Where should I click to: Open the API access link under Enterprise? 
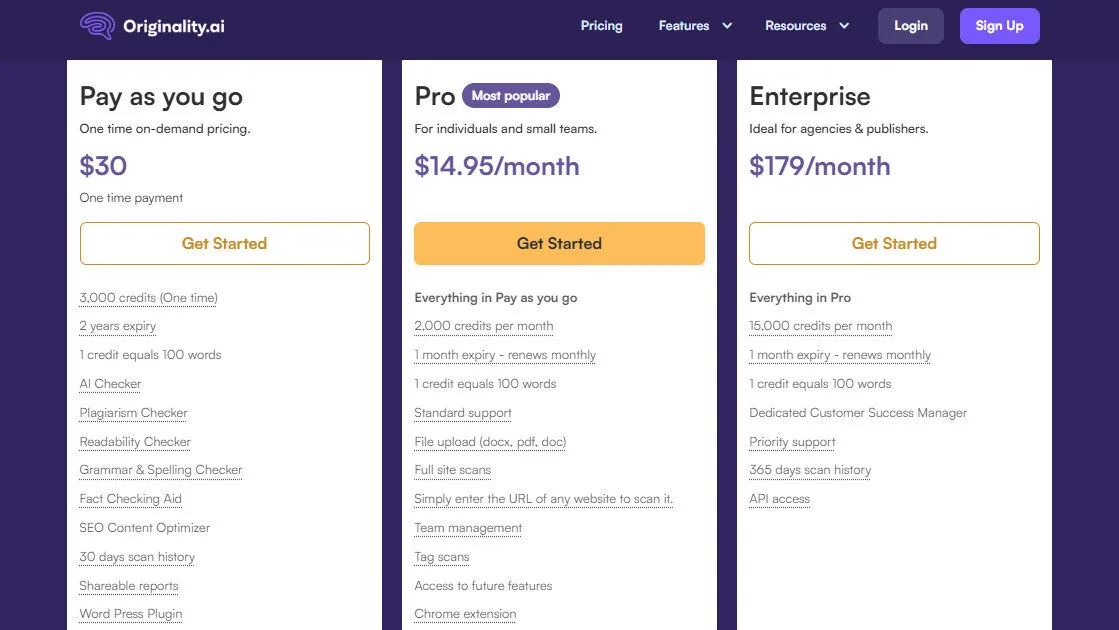[779, 498]
